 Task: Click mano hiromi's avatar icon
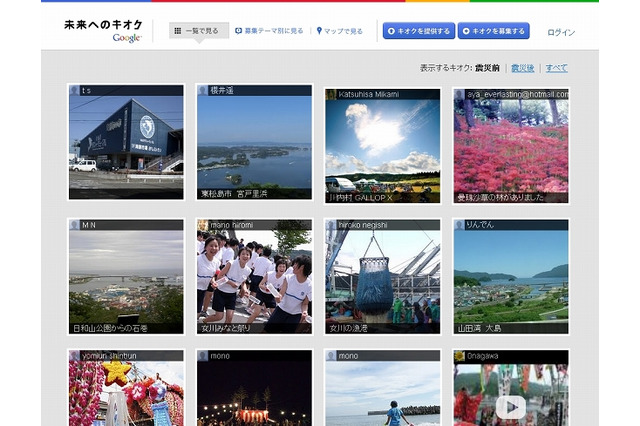coord(202,225)
